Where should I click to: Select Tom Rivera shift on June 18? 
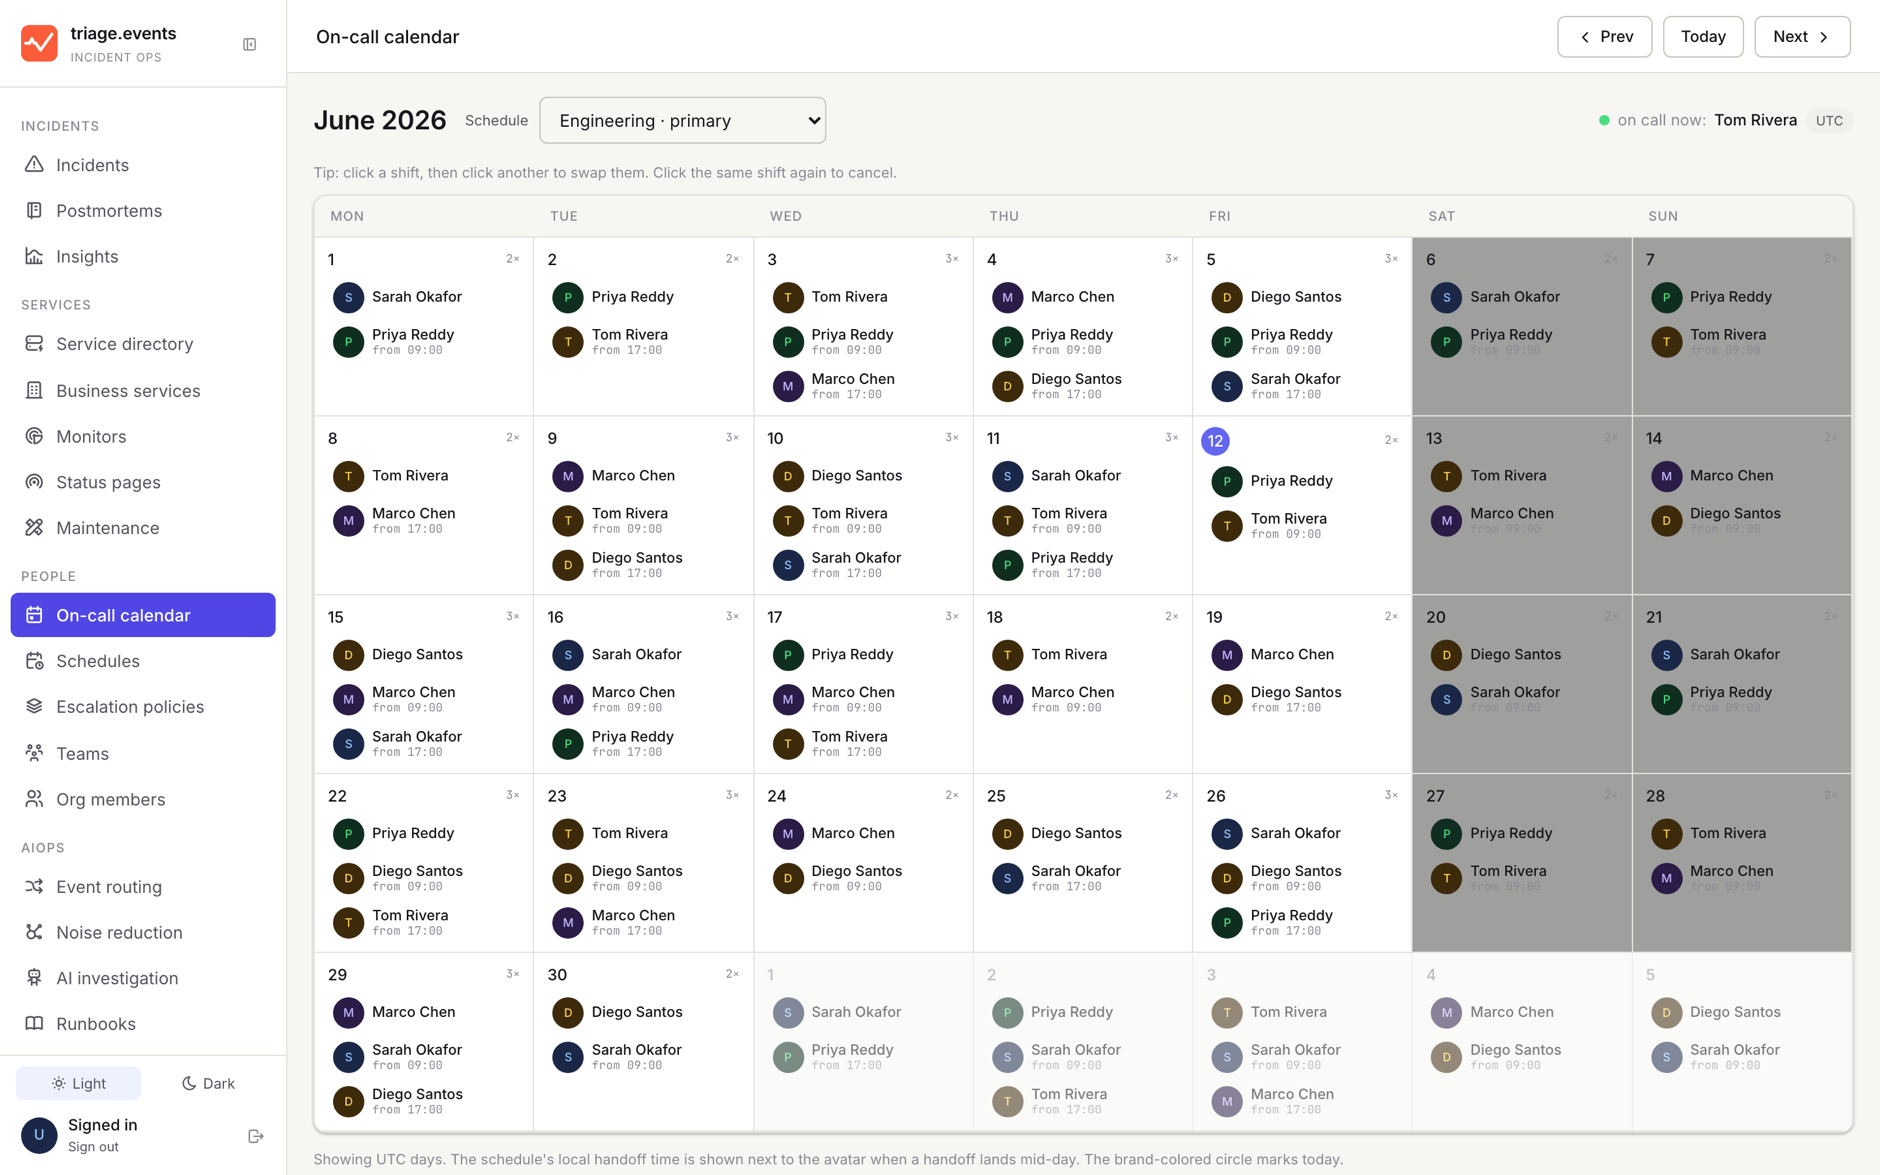[x=1081, y=655]
